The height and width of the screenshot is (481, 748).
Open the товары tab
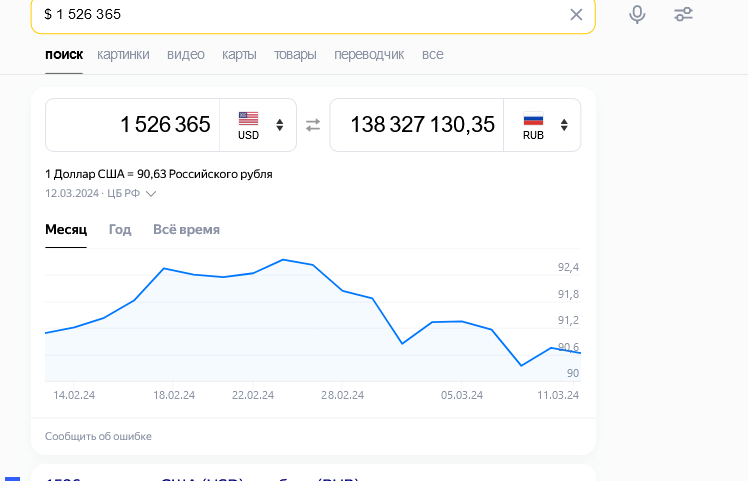[x=295, y=54]
